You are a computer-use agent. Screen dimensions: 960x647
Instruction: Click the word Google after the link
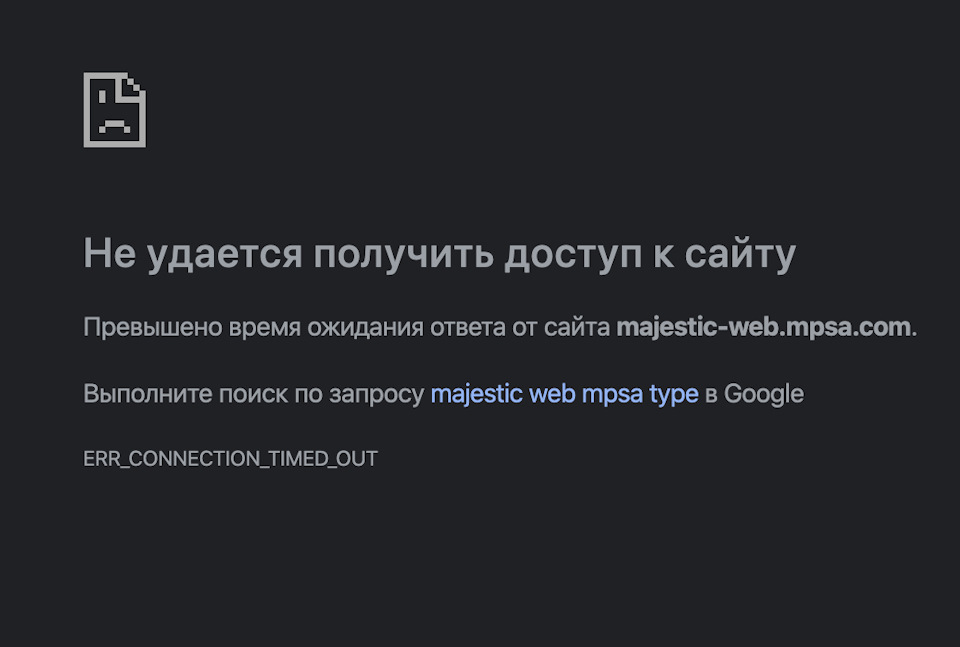[x=763, y=394]
